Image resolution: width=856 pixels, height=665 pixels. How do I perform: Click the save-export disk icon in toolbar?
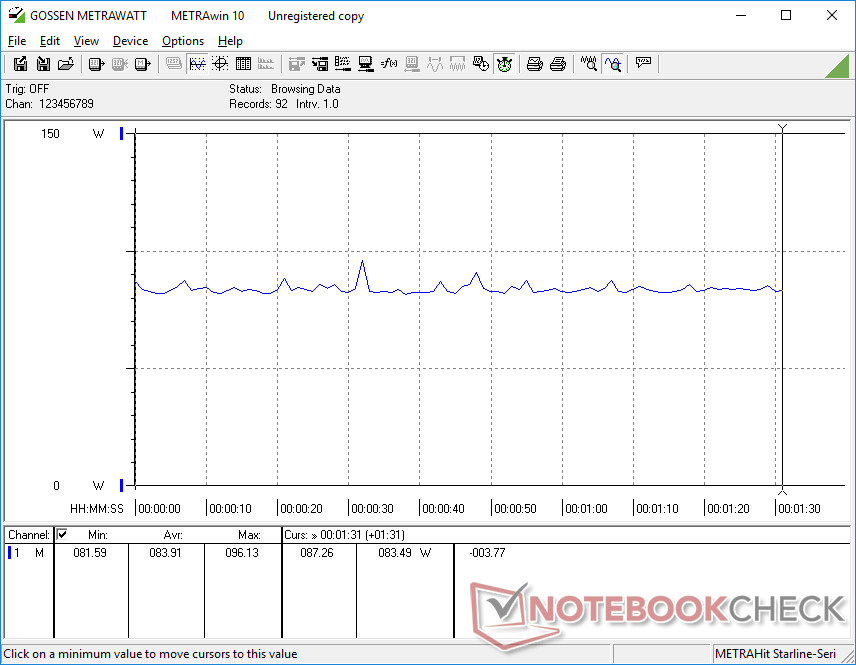(x=20, y=64)
